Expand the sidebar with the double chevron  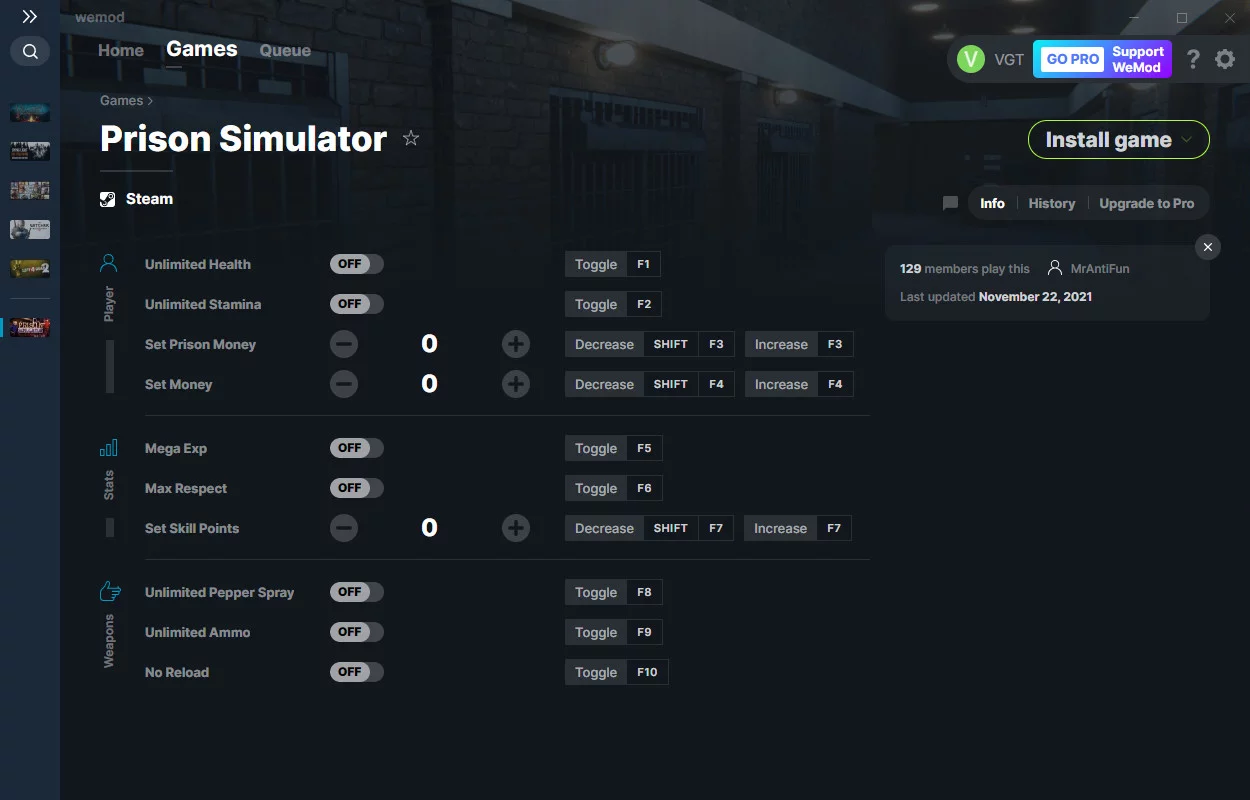click(30, 17)
